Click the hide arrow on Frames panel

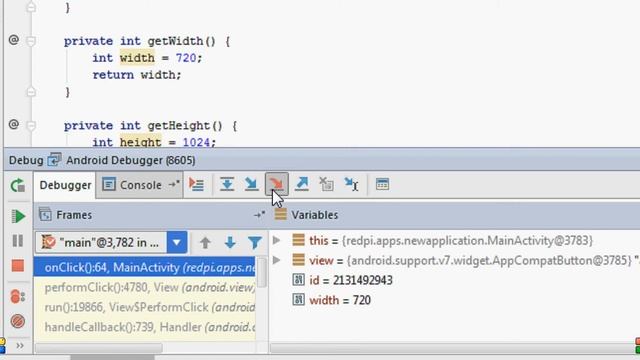(x=259, y=215)
